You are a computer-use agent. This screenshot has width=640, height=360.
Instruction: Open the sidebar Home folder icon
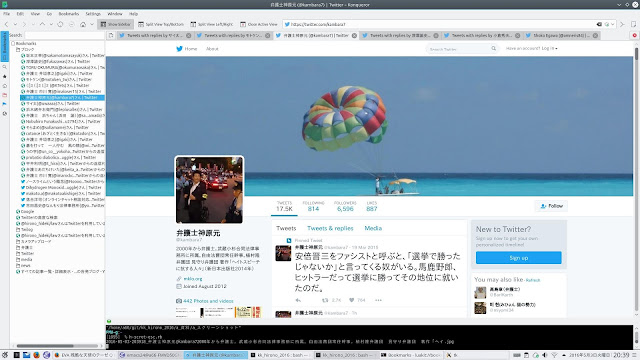[x=4, y=86]
